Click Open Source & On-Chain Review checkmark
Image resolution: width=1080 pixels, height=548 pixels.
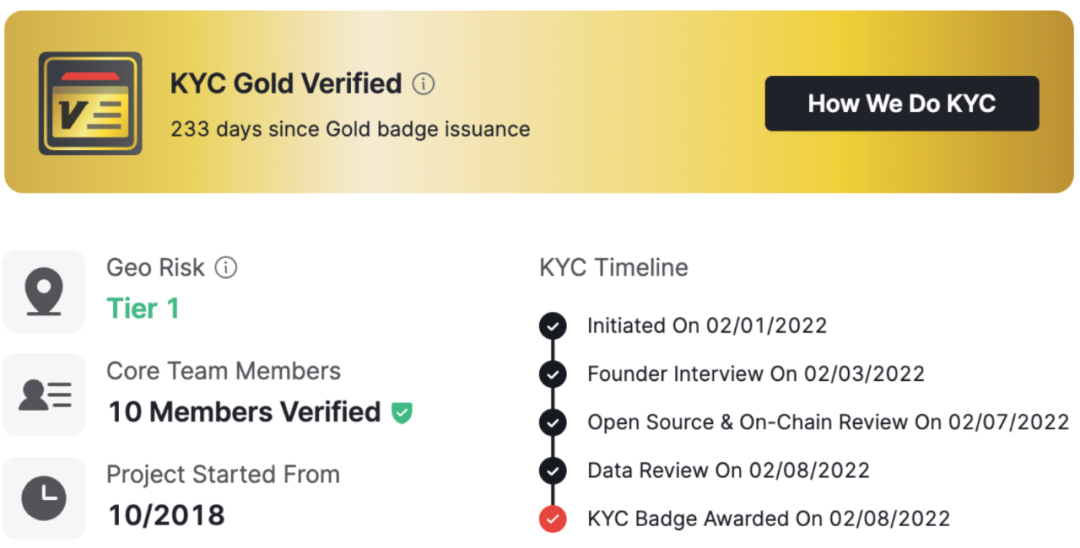pyautogui.click(x=552, y=422)
